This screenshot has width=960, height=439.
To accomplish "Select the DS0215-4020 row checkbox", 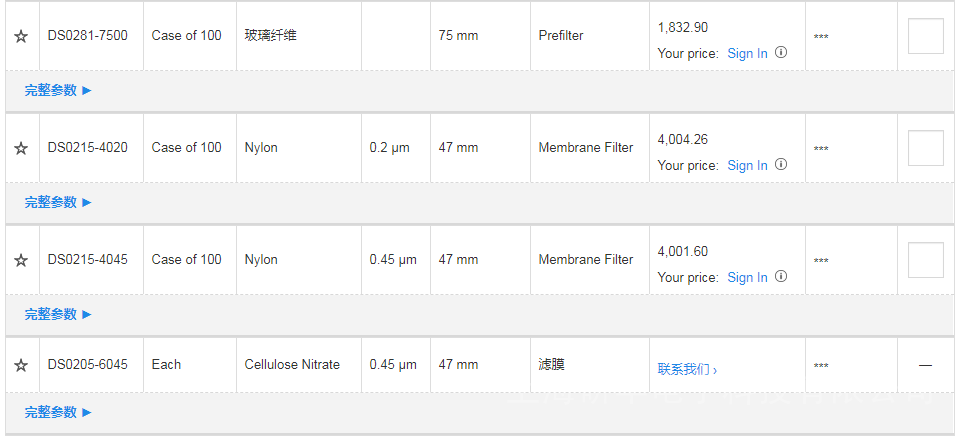I will pos(925,148).
